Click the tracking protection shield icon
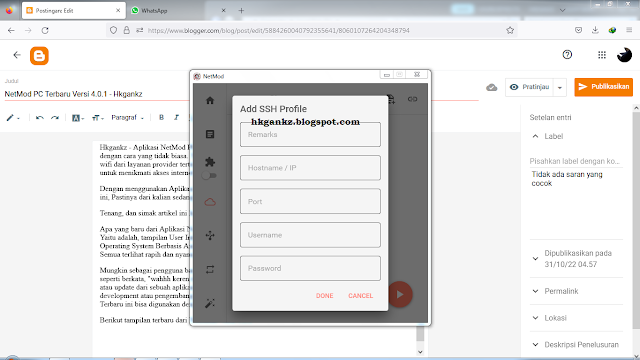The height and width of the screenshot is (360, 640). 113,30
